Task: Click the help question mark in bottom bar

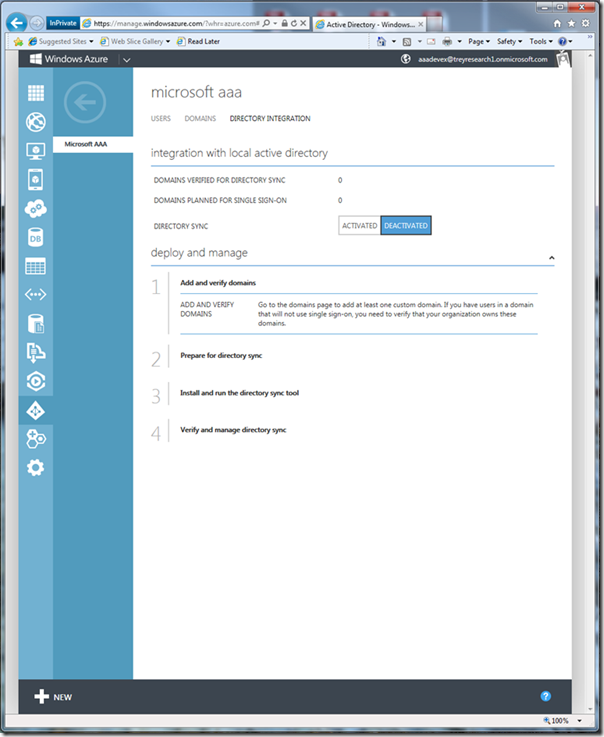Action: [545, 696]
